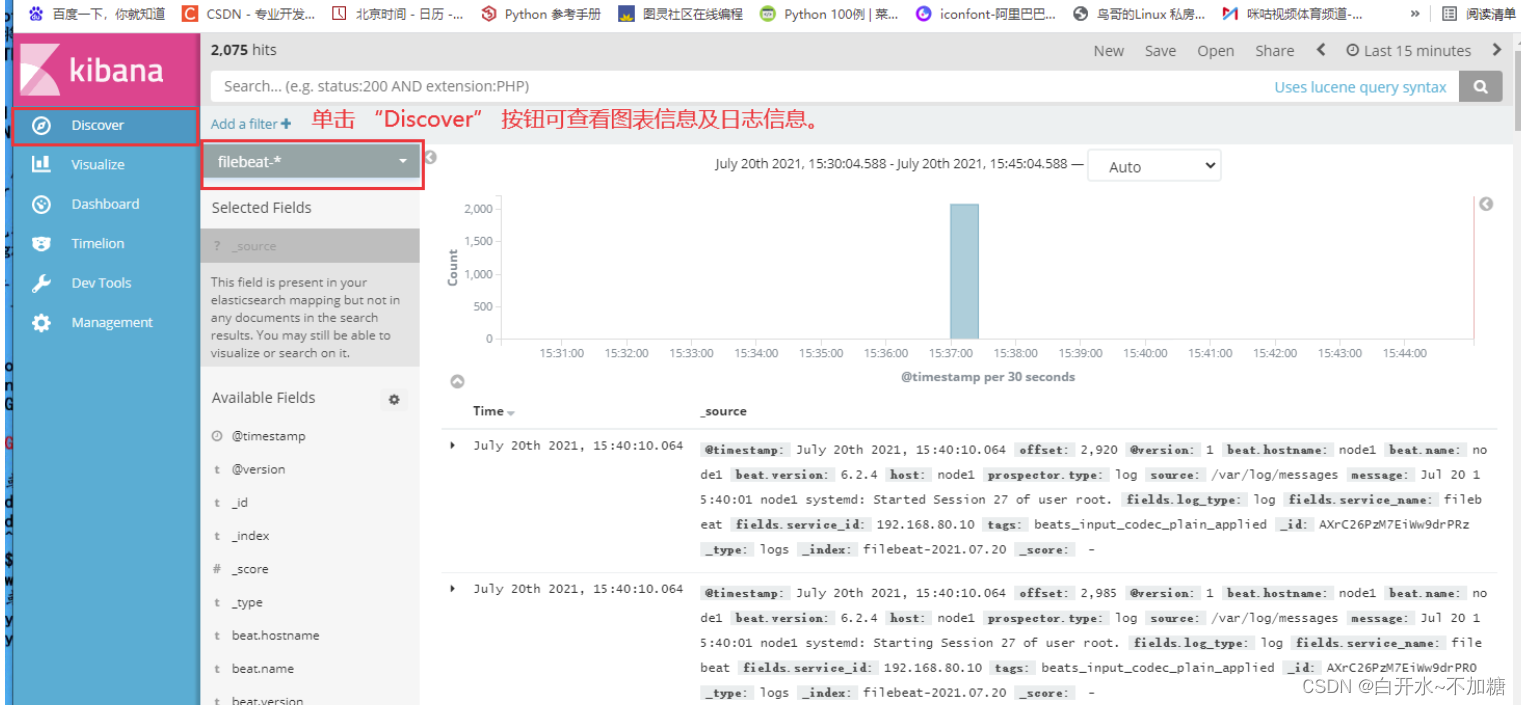Click the hash type icon beside _score field

point(217,570)
